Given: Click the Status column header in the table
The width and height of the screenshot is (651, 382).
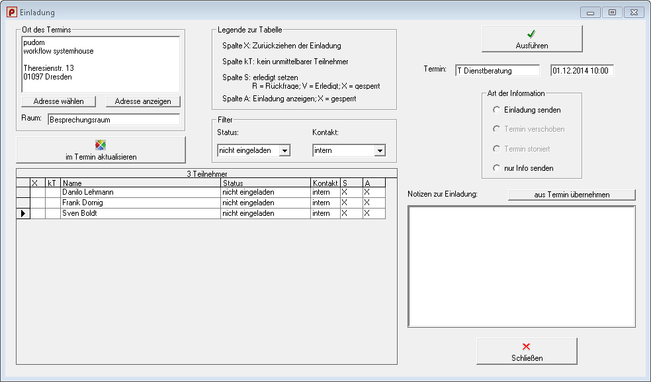Looking at the screenshot, I should 265,183.
